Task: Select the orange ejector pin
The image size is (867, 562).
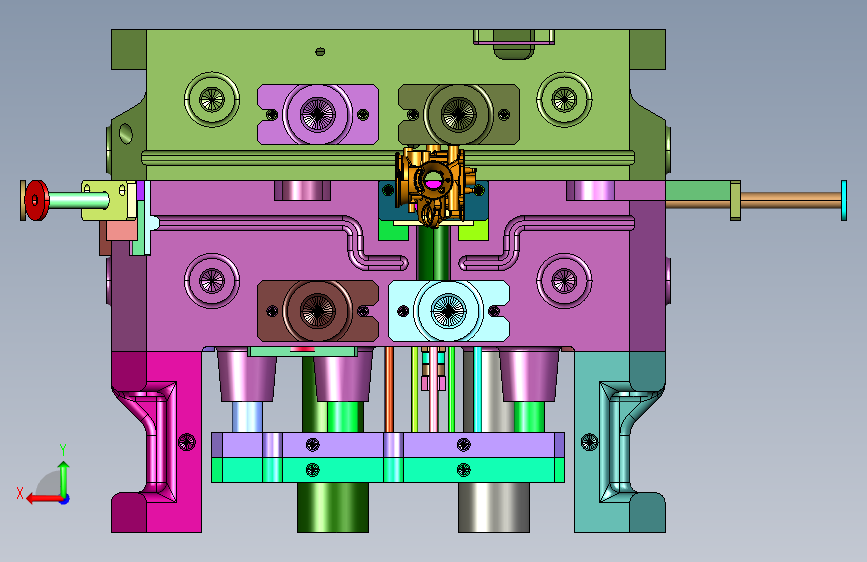Action: coord(389,389)
